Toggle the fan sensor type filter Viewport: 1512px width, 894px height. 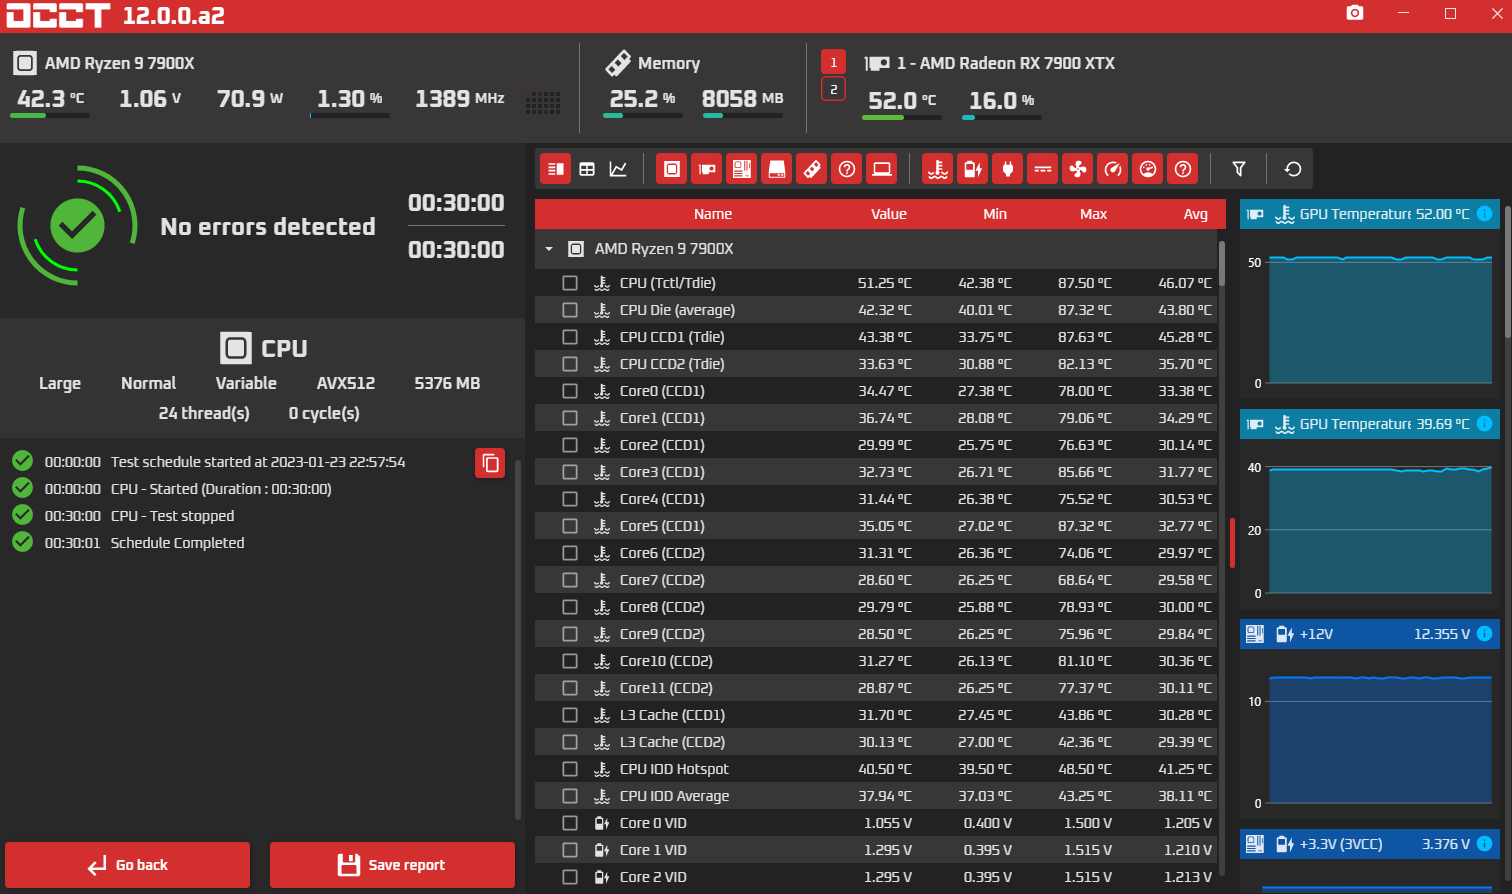1078,169
